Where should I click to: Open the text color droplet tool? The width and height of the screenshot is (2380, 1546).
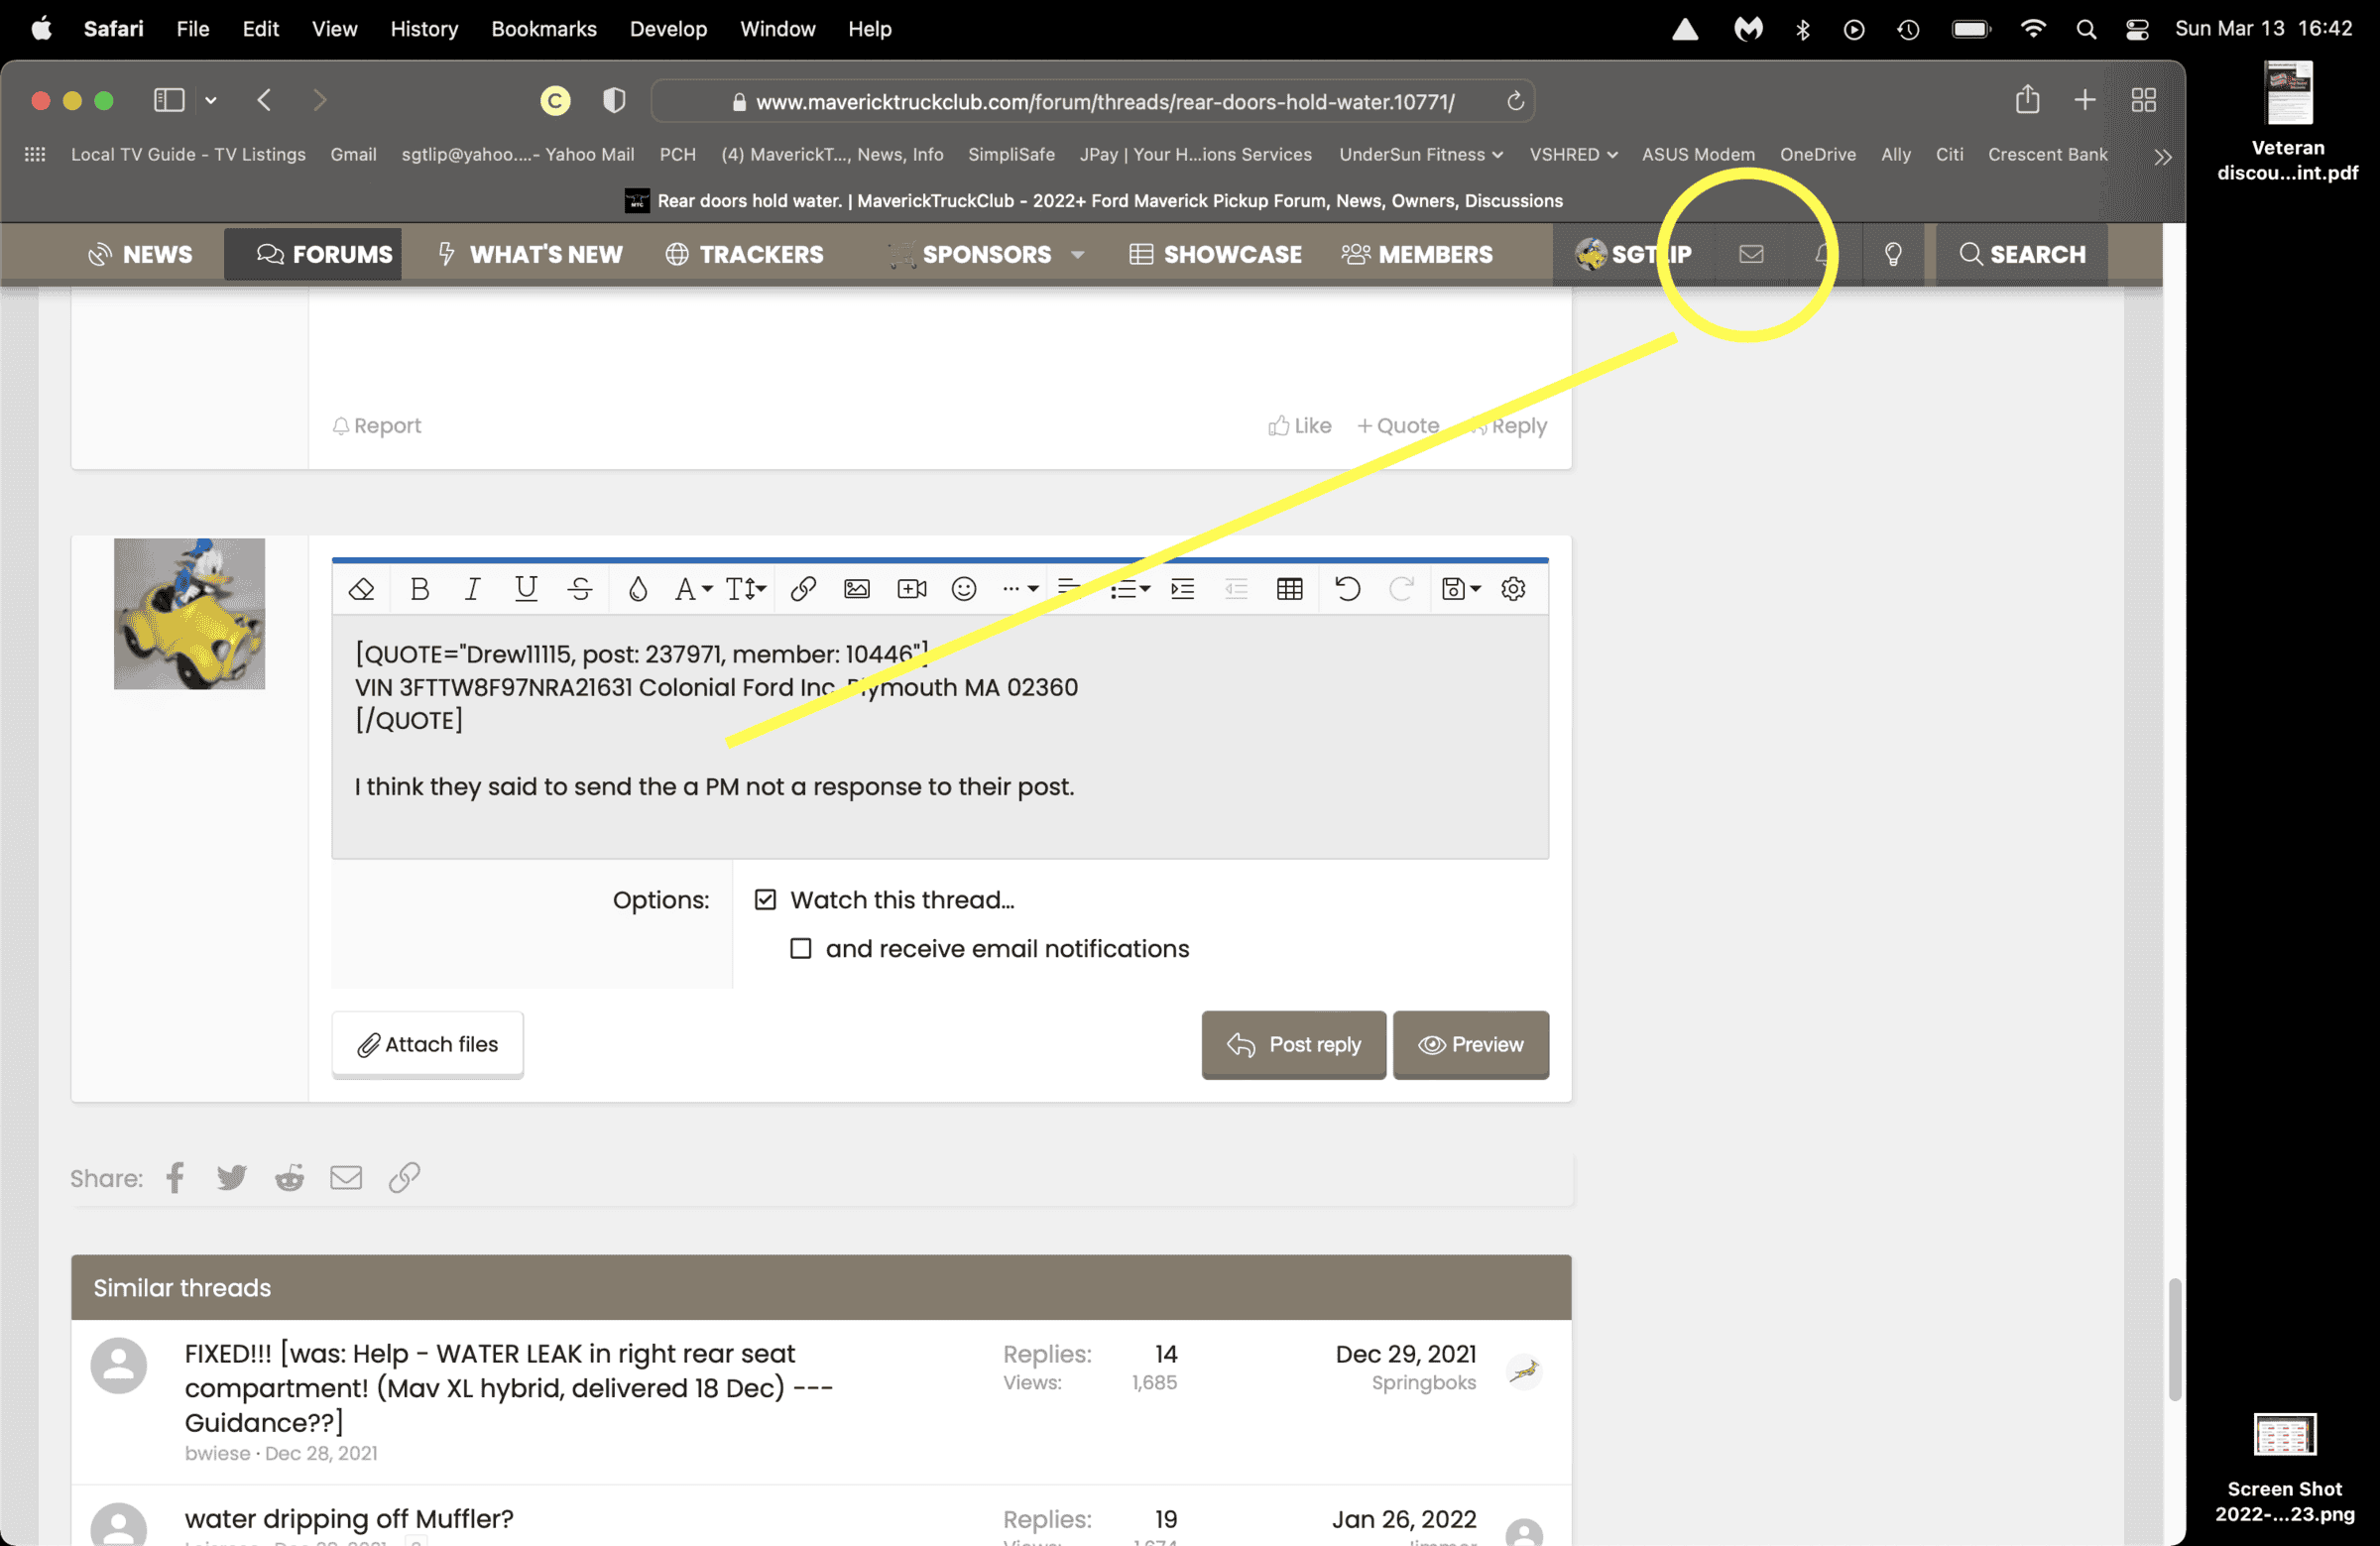click(637, 589)
